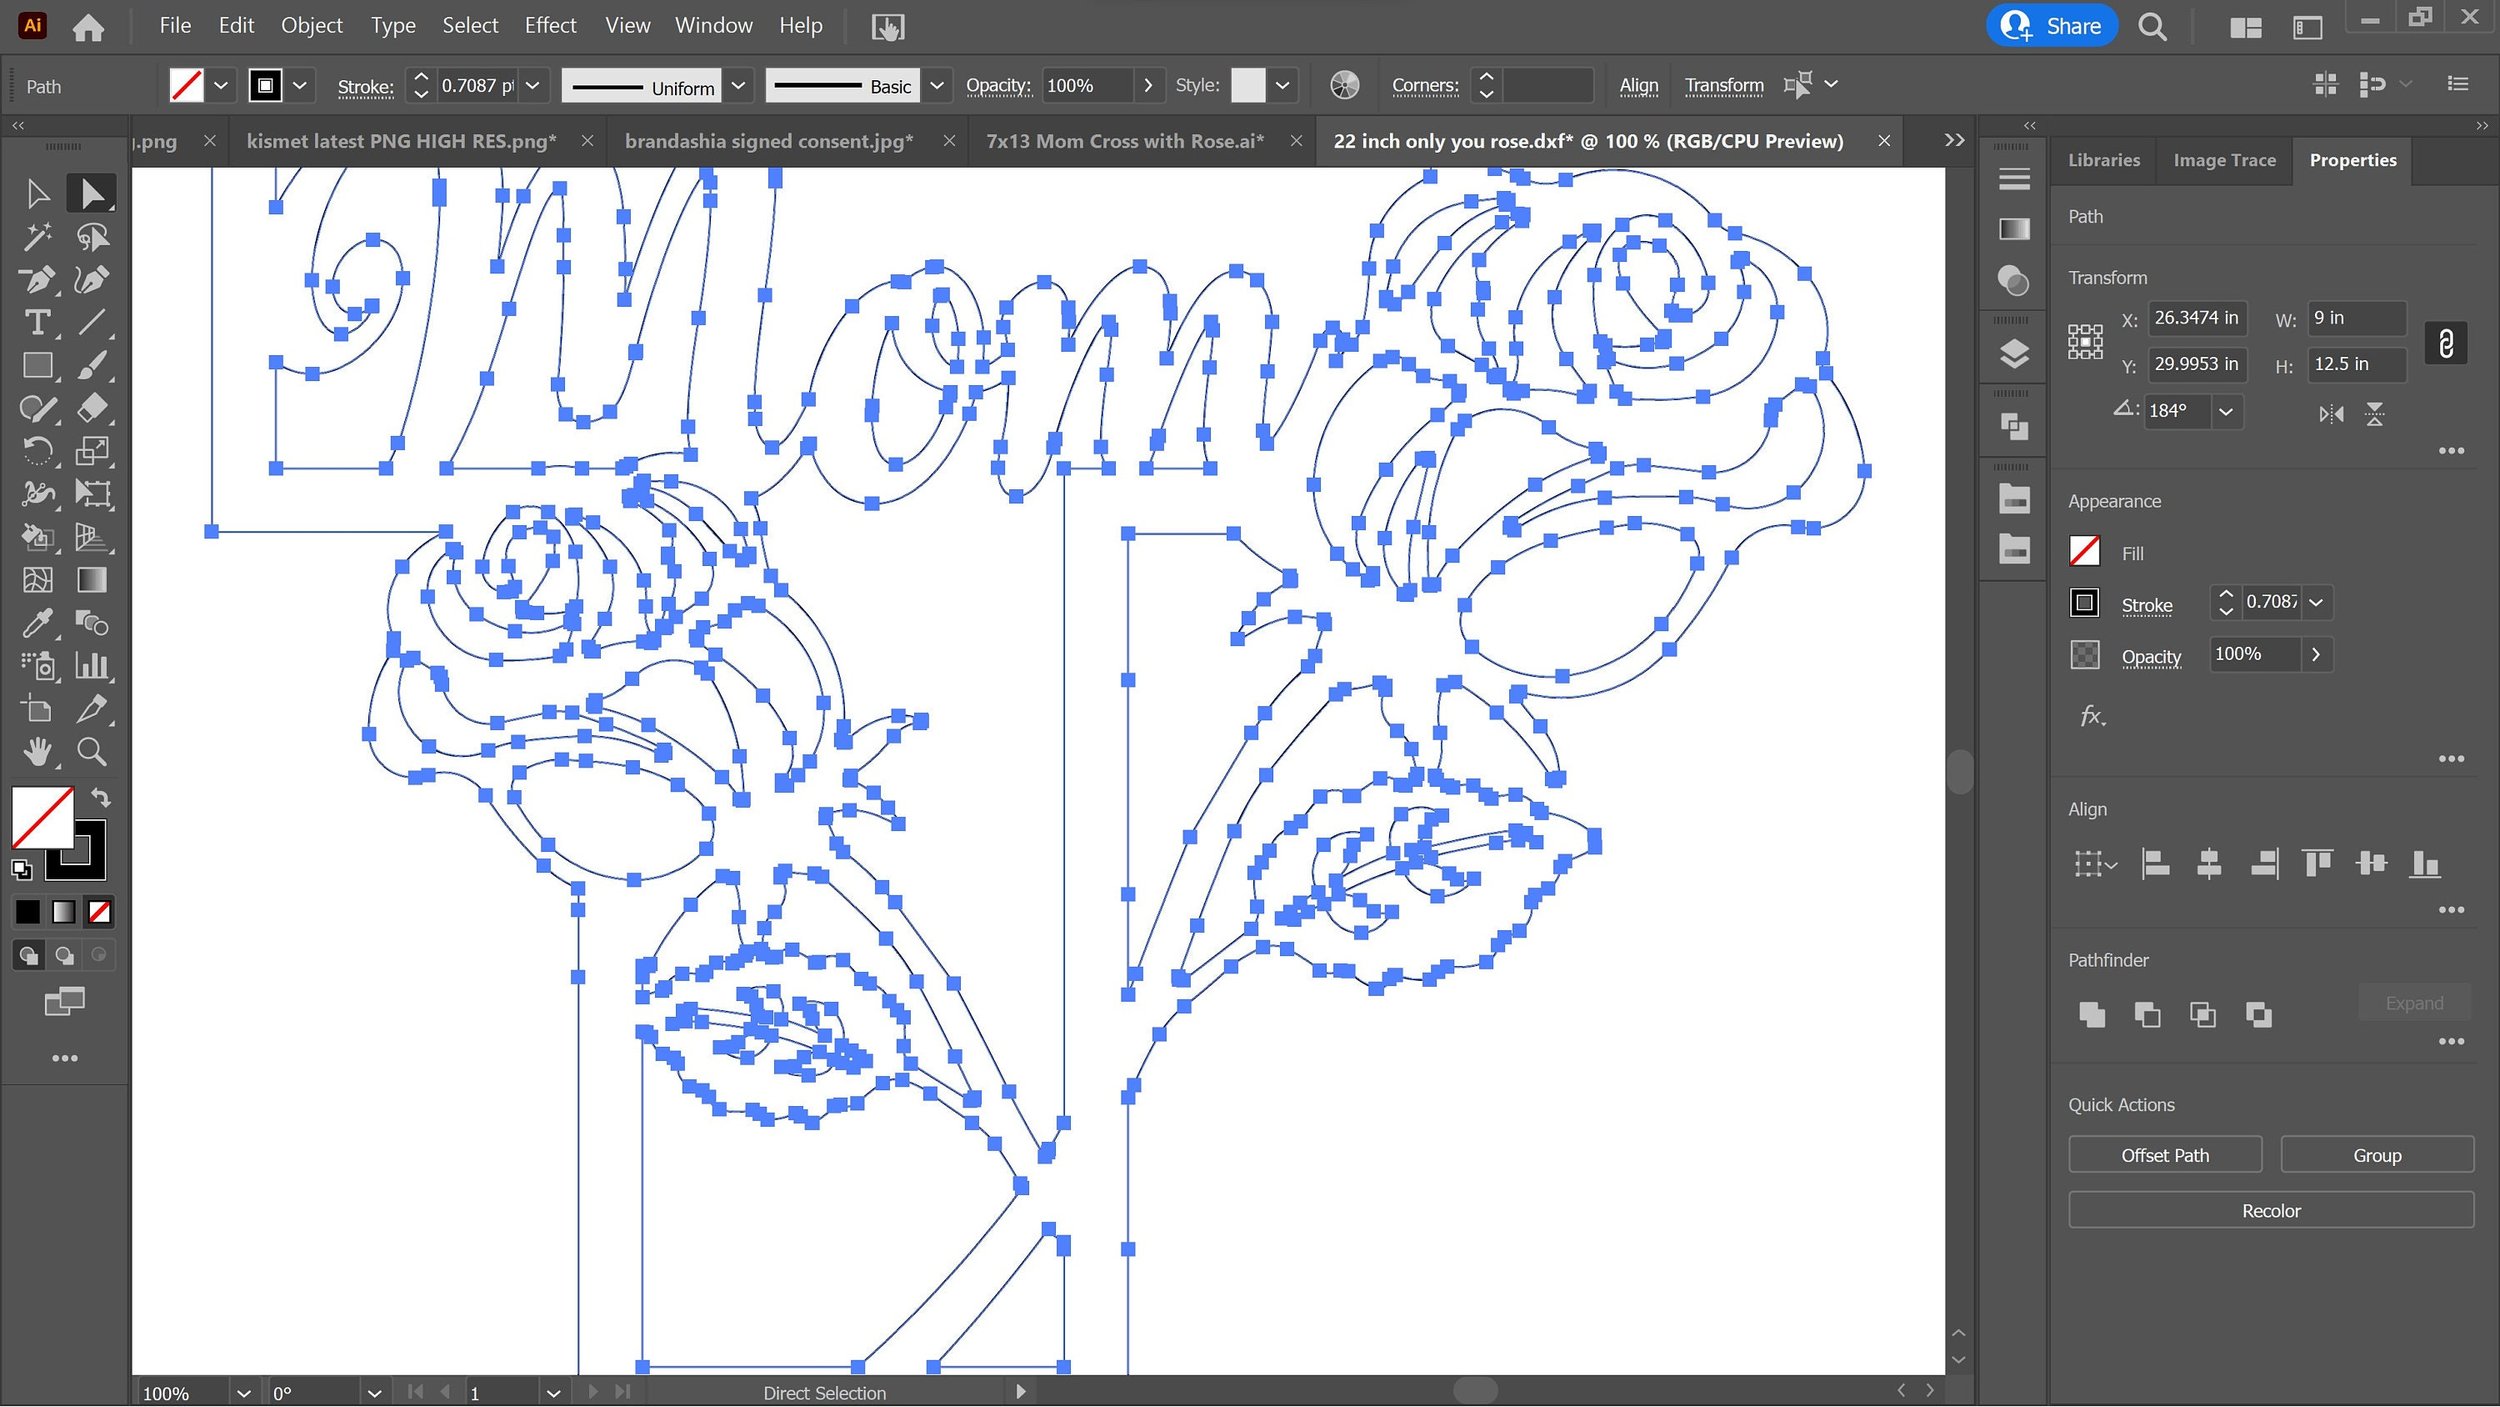Screen dimensions: 2500x1407
Task: Select the Rotate tool
Action: (x=37, y=452)
